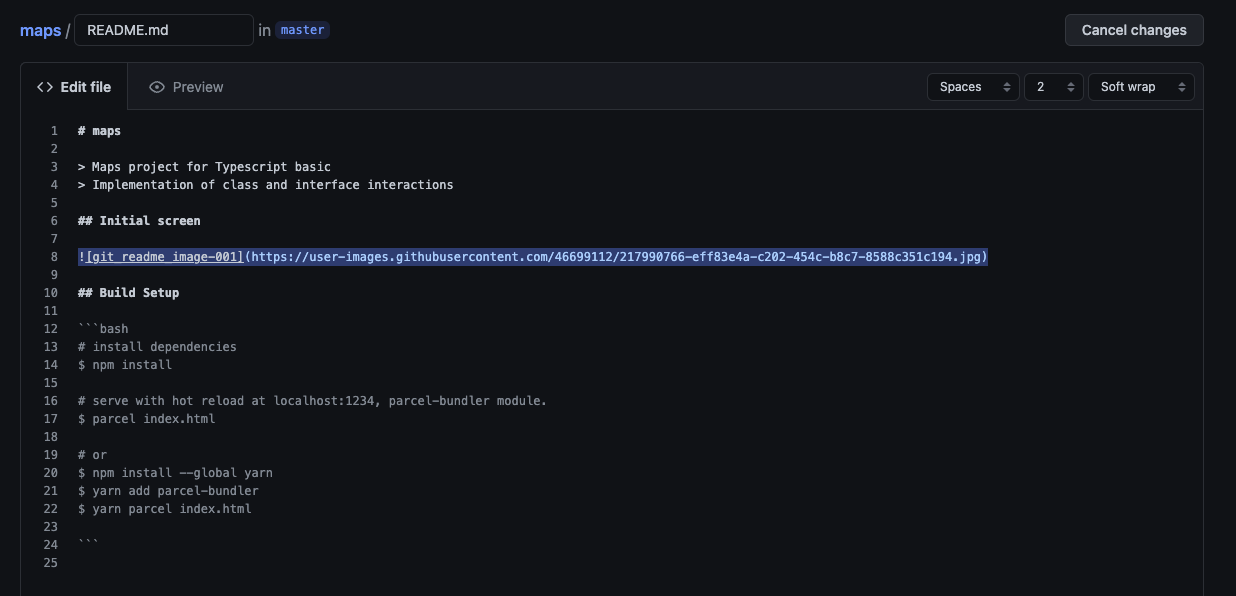Click the '$ parcel index.html' line
This screenshot has width=1236, height=596.
click(x=146, y=419)
